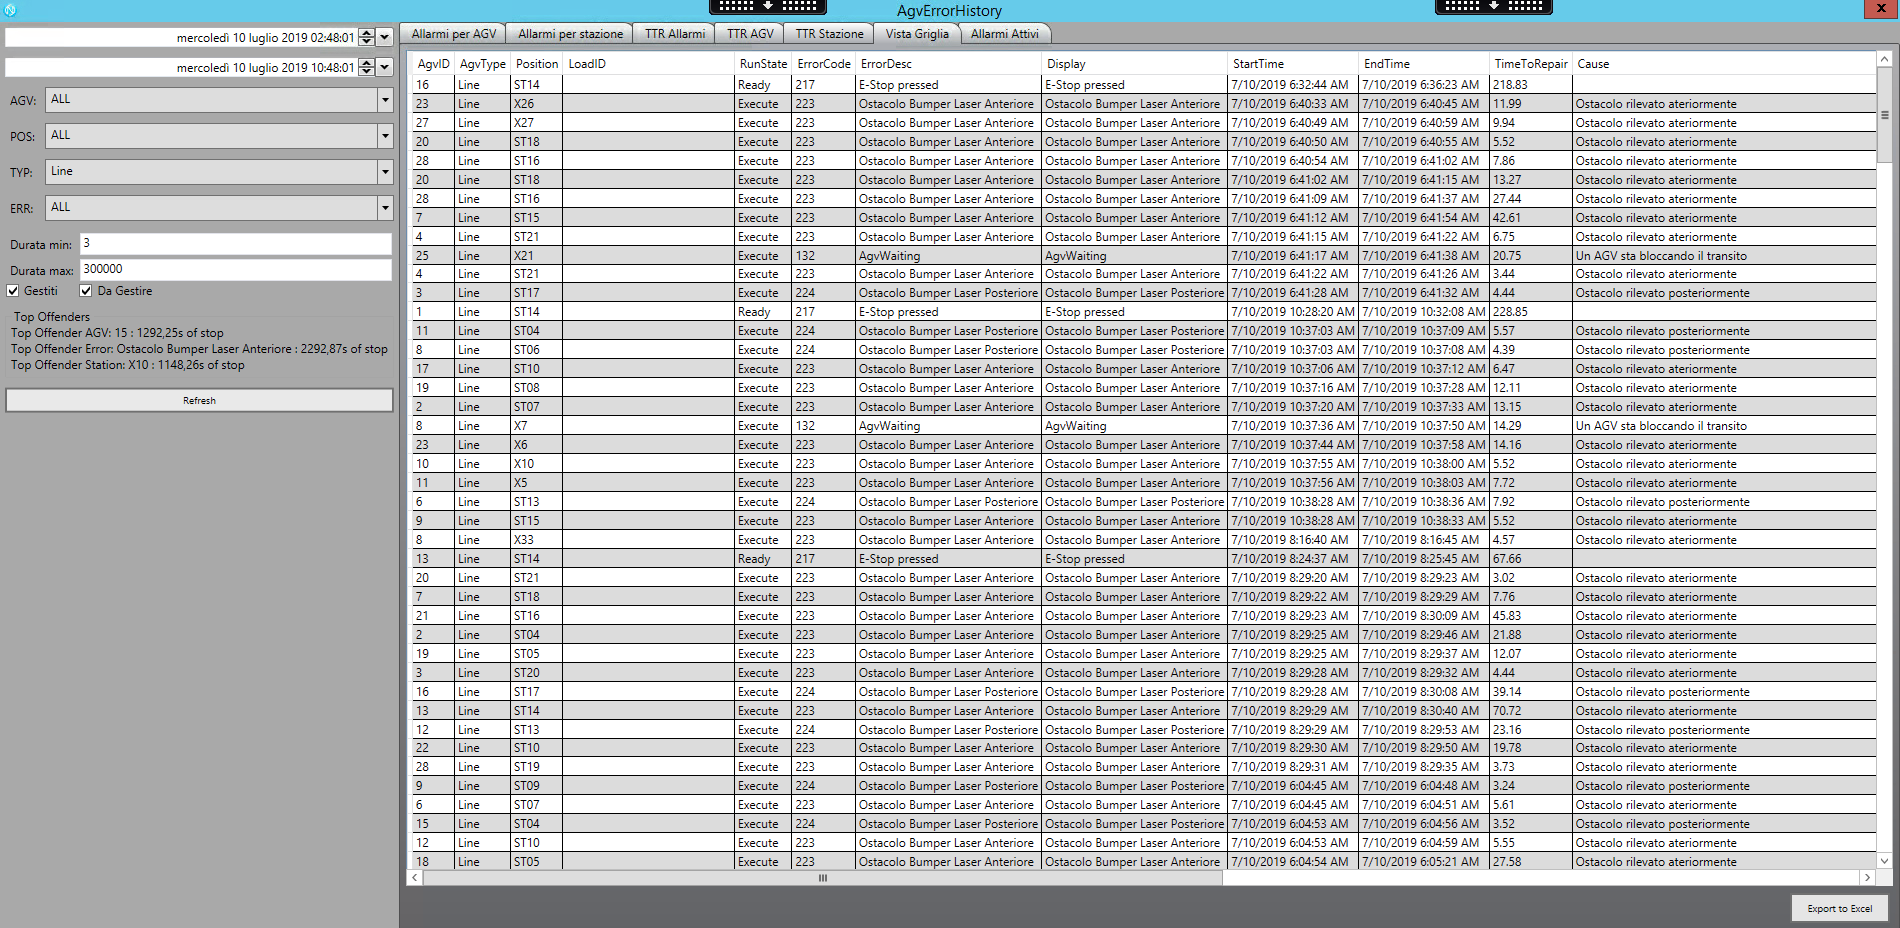Sort by the RunState column header
This screenshot has height=928, width=1900.
pyautogui.click(x=764, y=64)
